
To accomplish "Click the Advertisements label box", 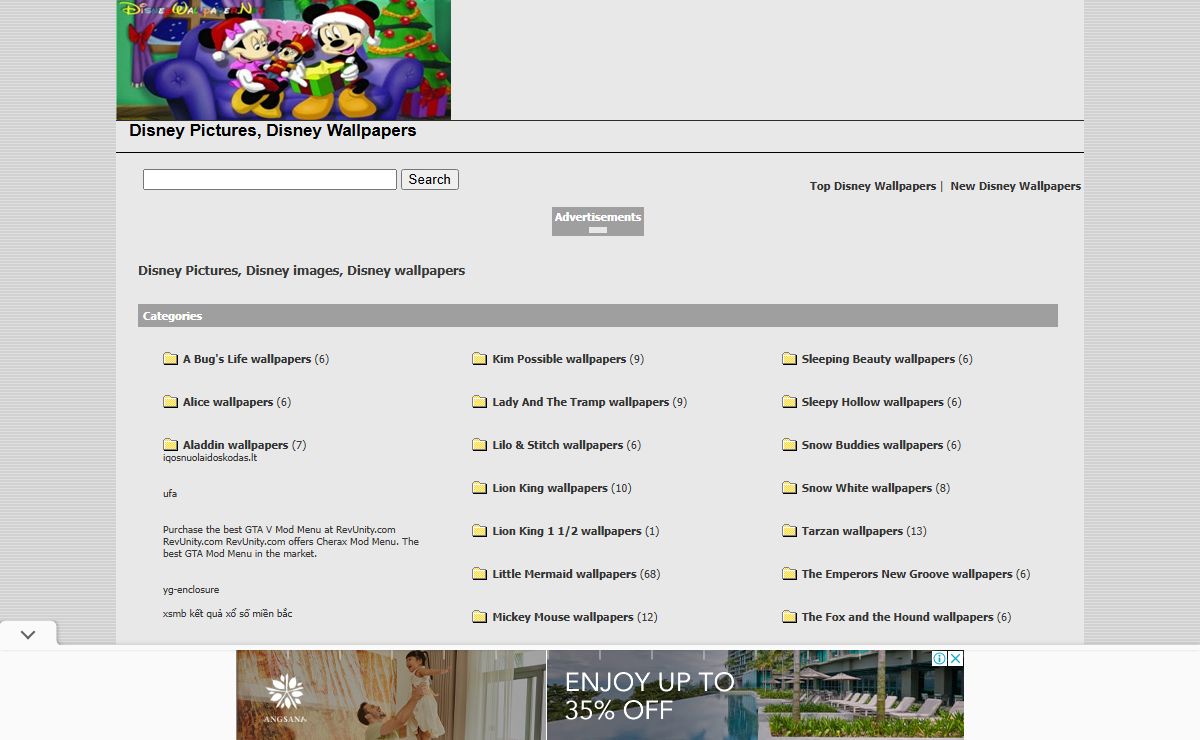I will (x=598, y=222).
